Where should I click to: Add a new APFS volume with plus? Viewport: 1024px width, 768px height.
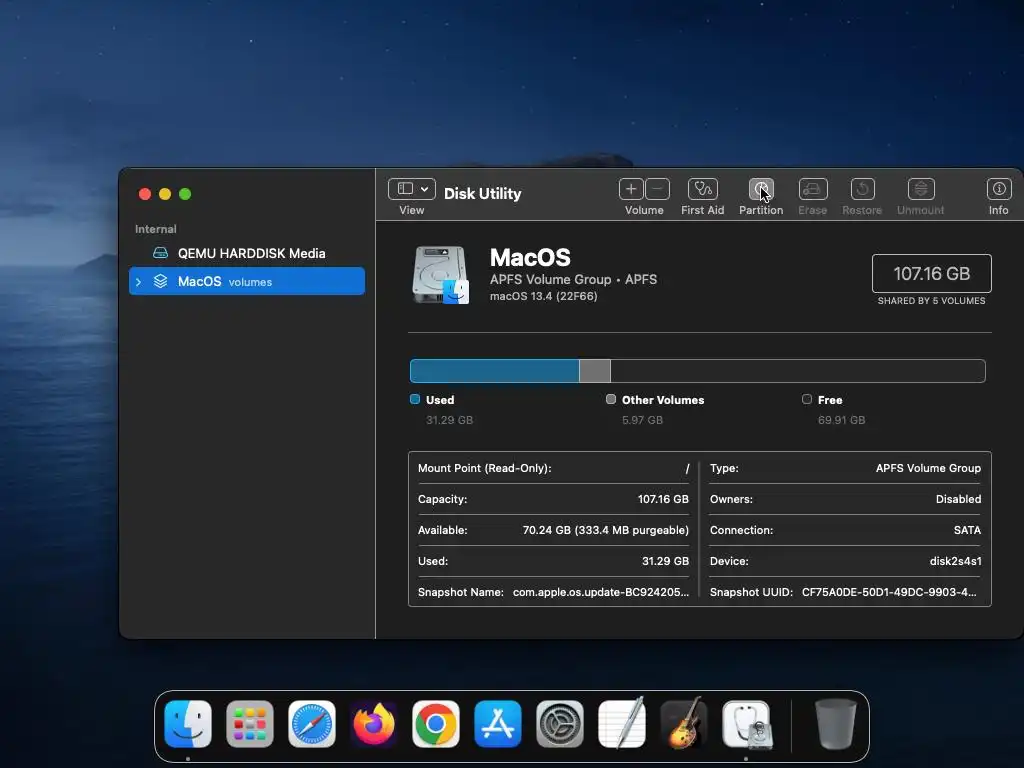point(631,189)
